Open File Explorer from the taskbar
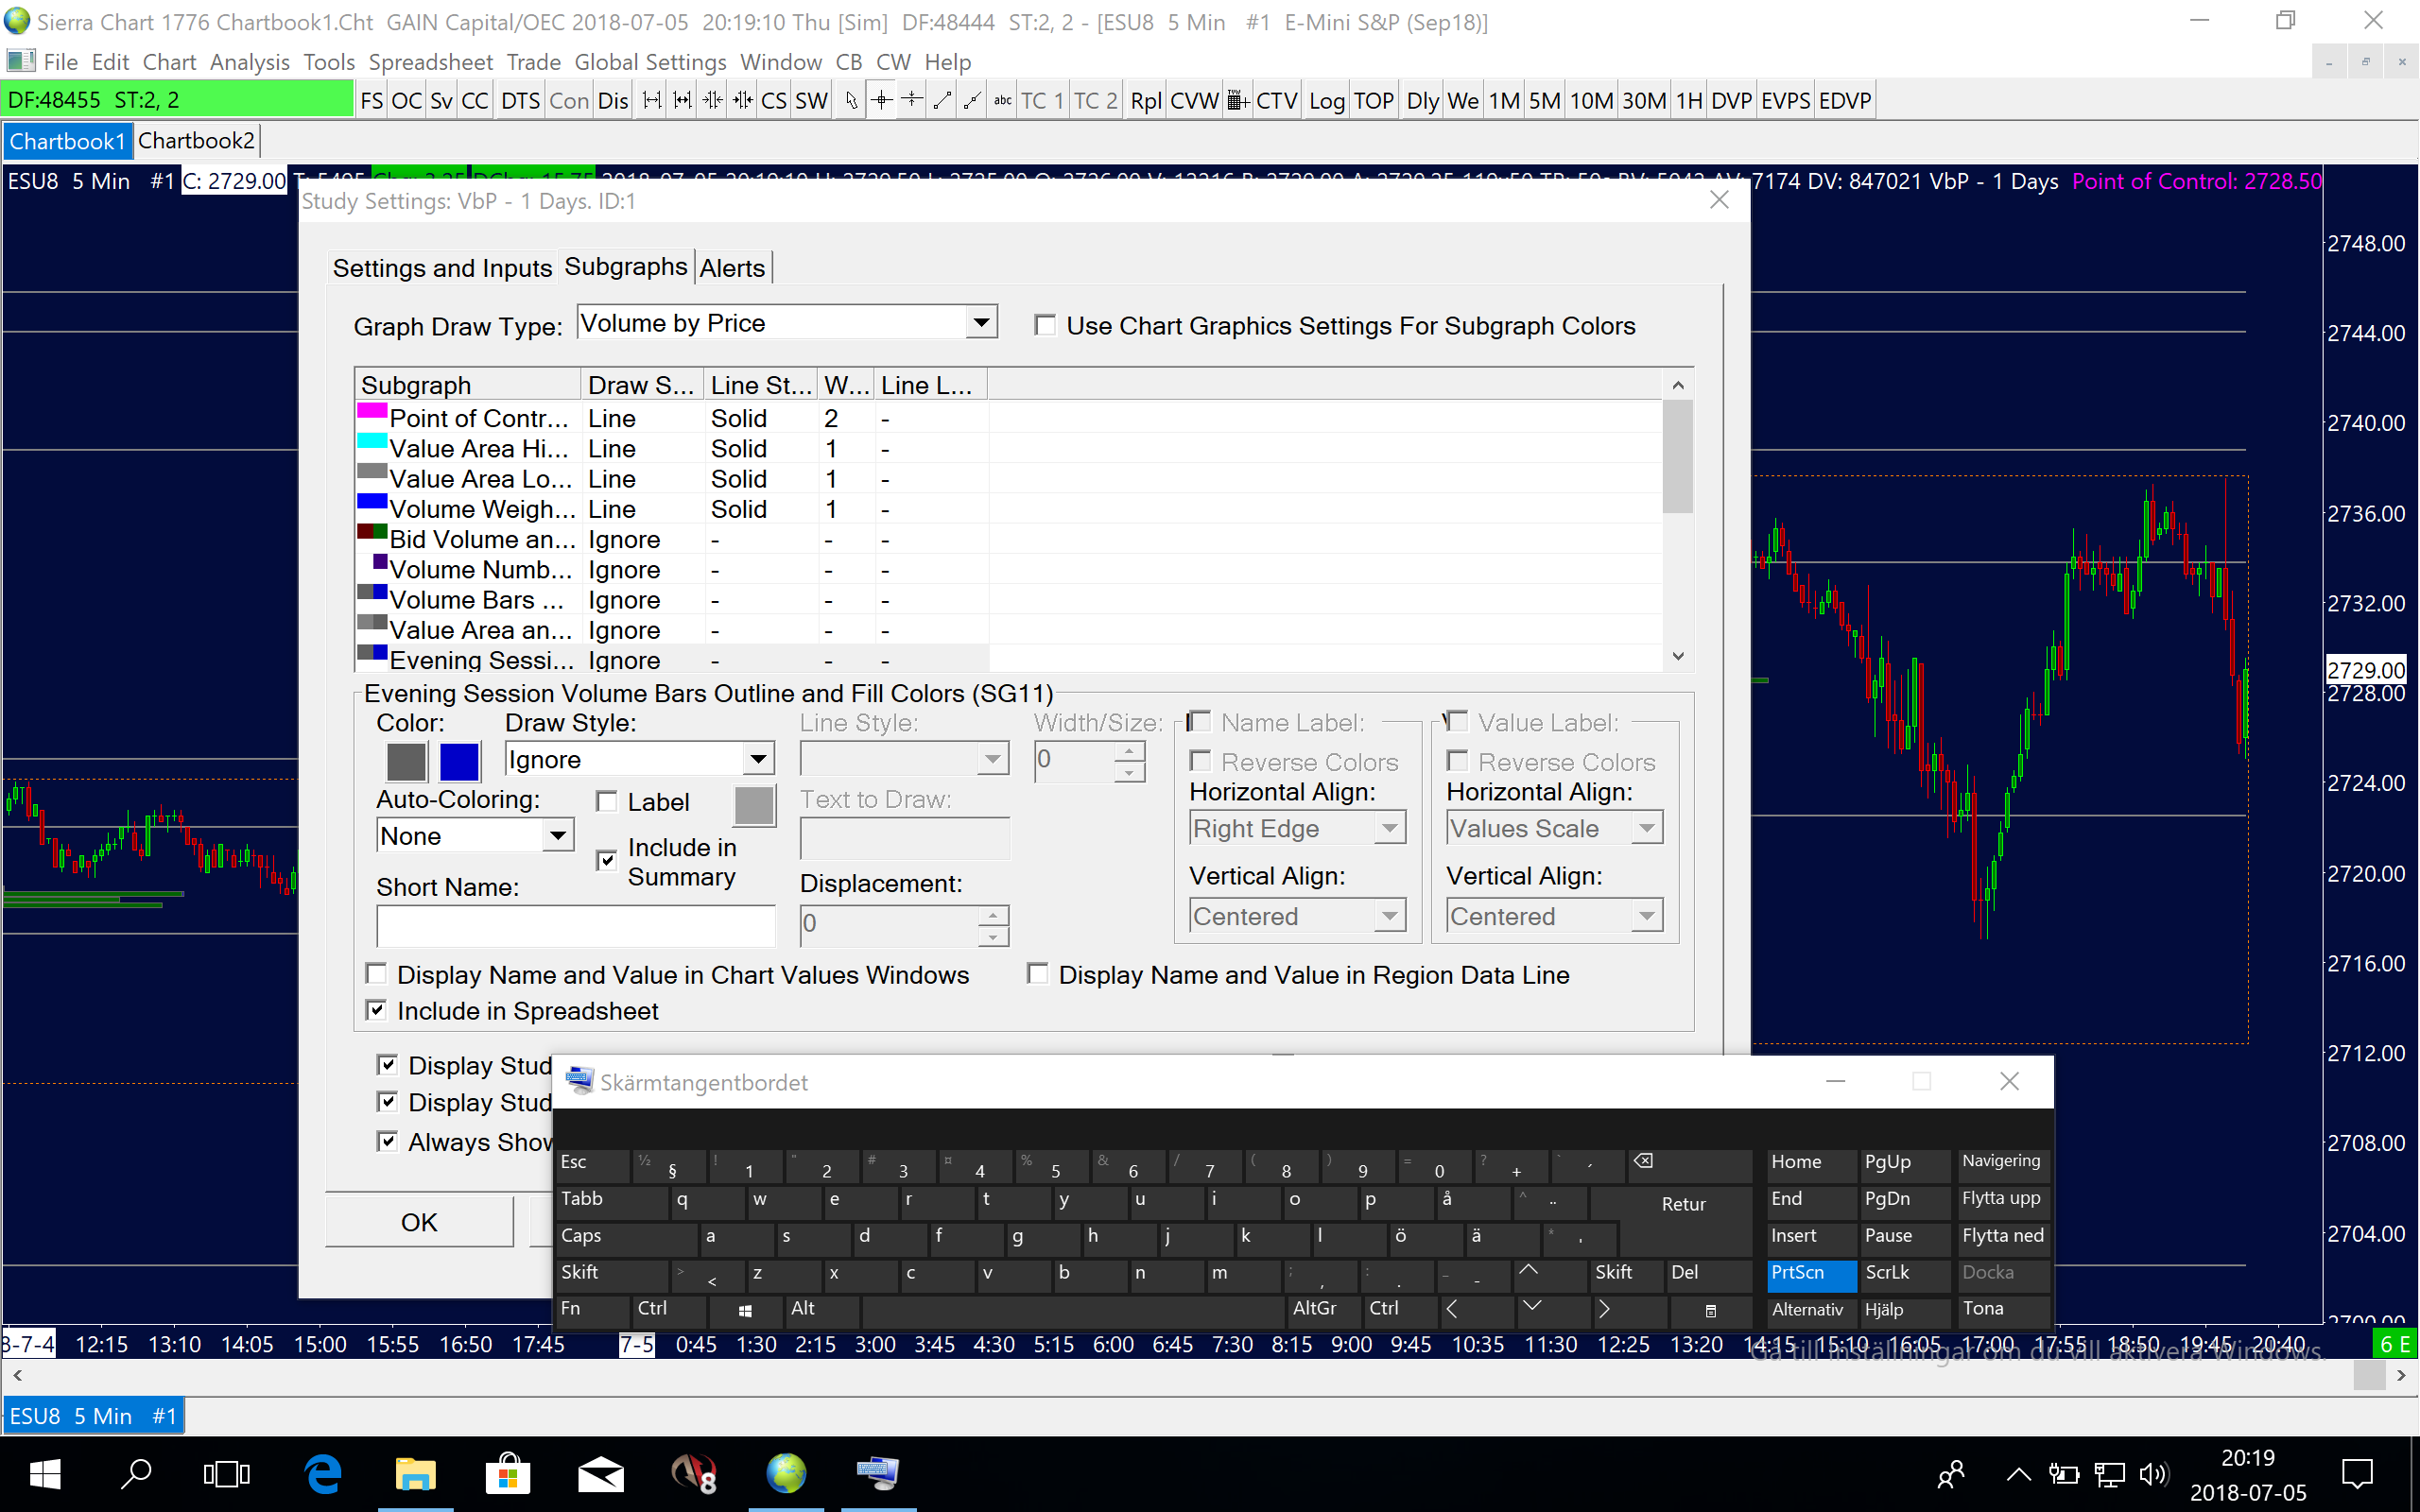The image size is (2420, 1512). click(415, 1474)
